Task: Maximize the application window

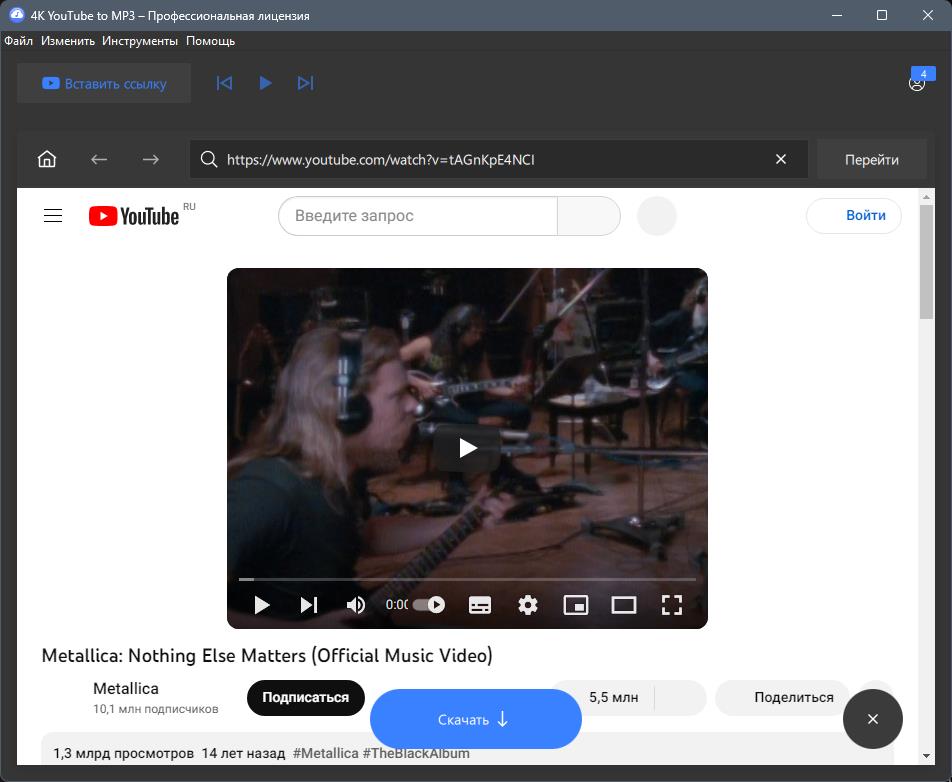Action: click(882, 15)
